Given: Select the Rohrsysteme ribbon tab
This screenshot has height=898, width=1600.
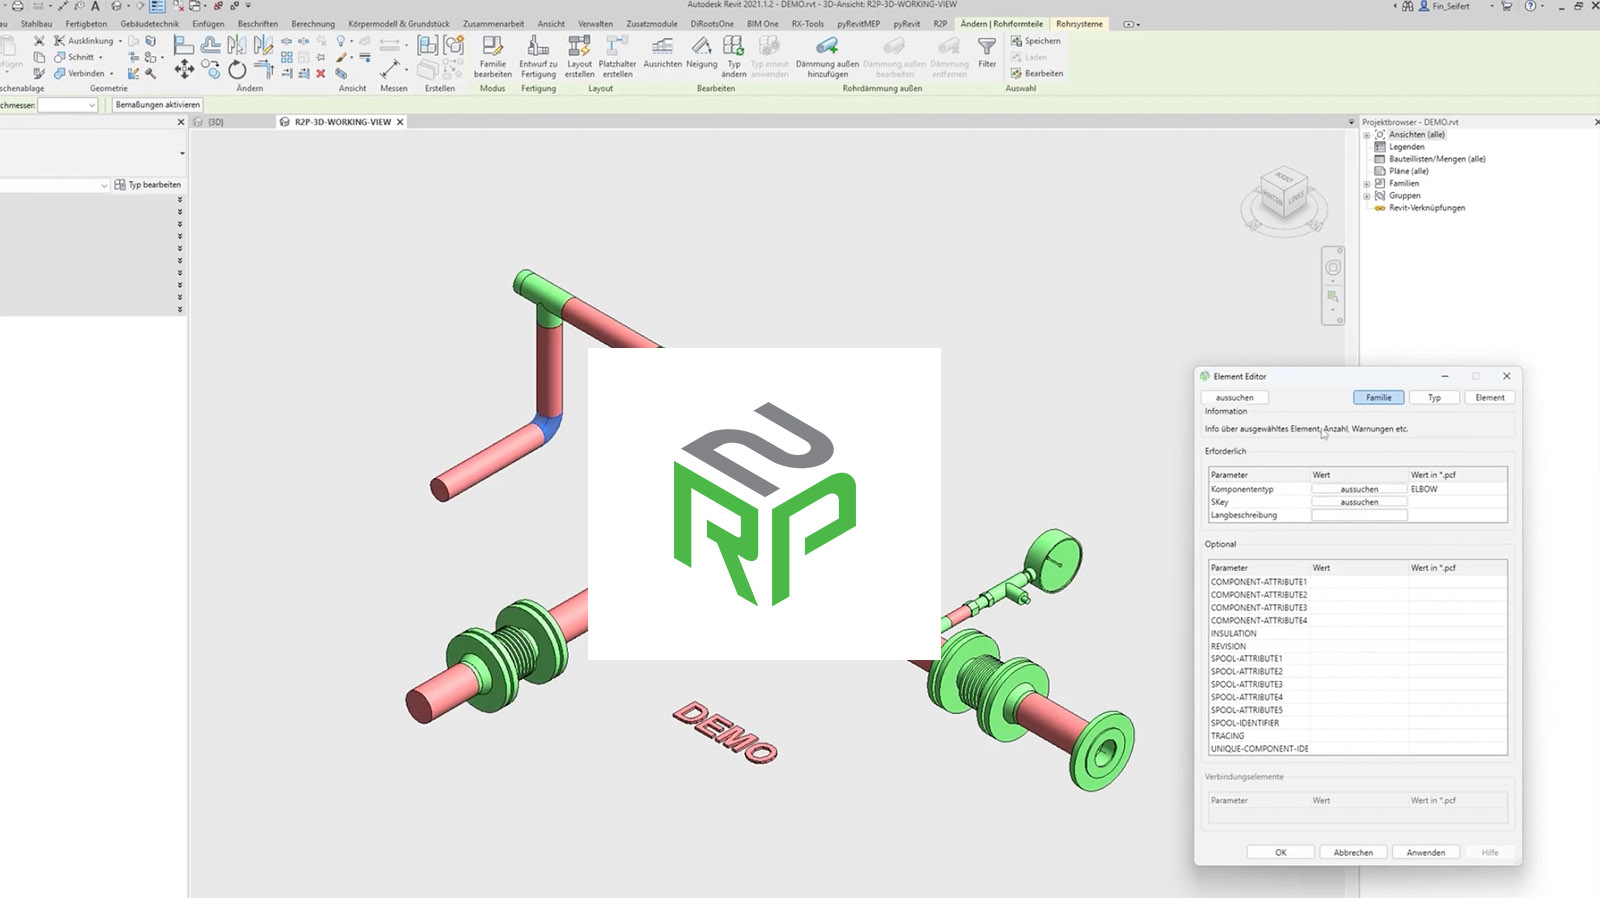Looking at the screenshot, I should [1079, 24].
